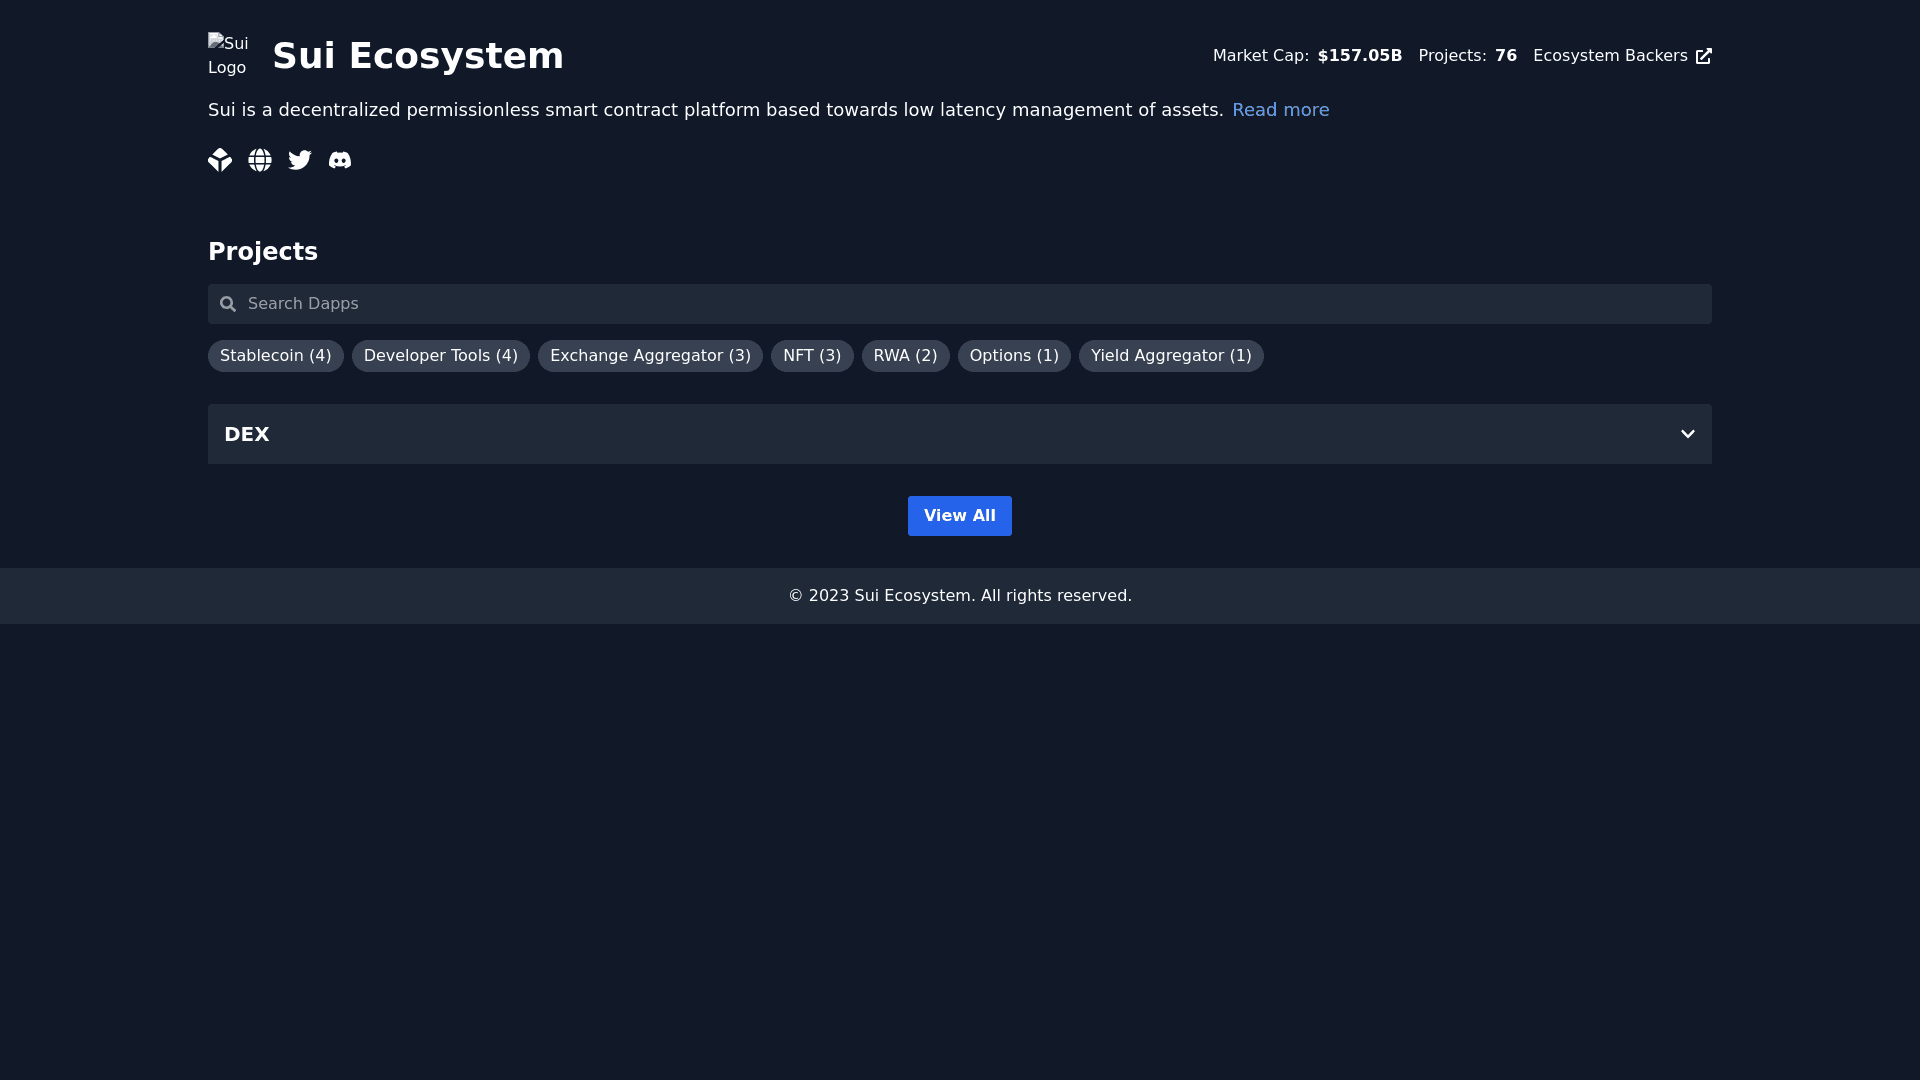1920x1080 pixels.
Task: Follow the Read more link
Action: [1280, 110]
